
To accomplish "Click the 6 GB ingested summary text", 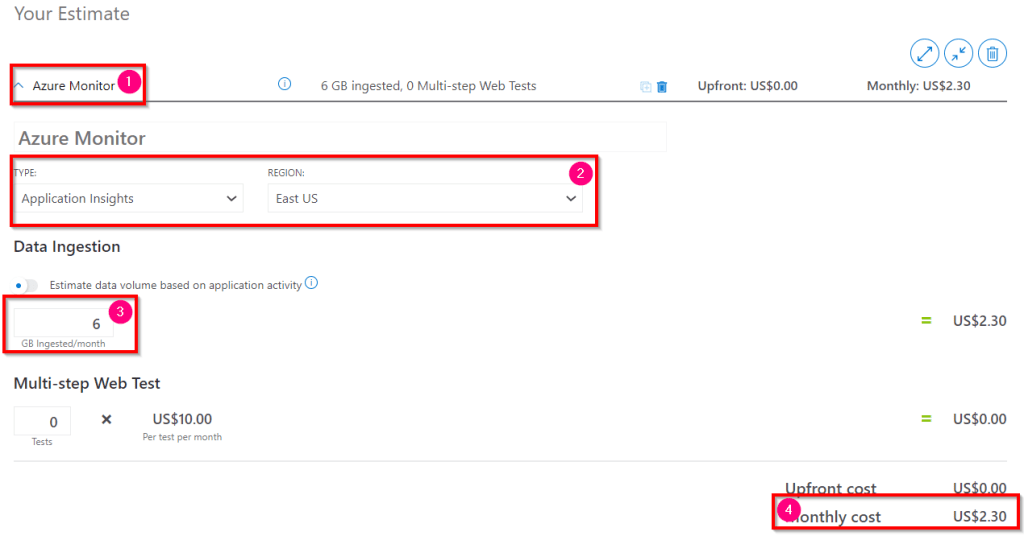I will 428,86.
